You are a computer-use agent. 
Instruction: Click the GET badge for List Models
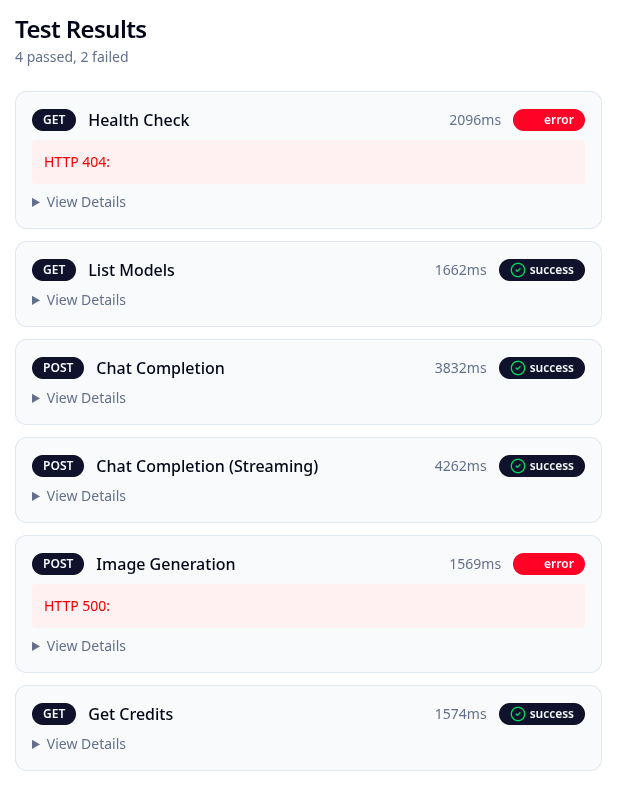(54, 270)
